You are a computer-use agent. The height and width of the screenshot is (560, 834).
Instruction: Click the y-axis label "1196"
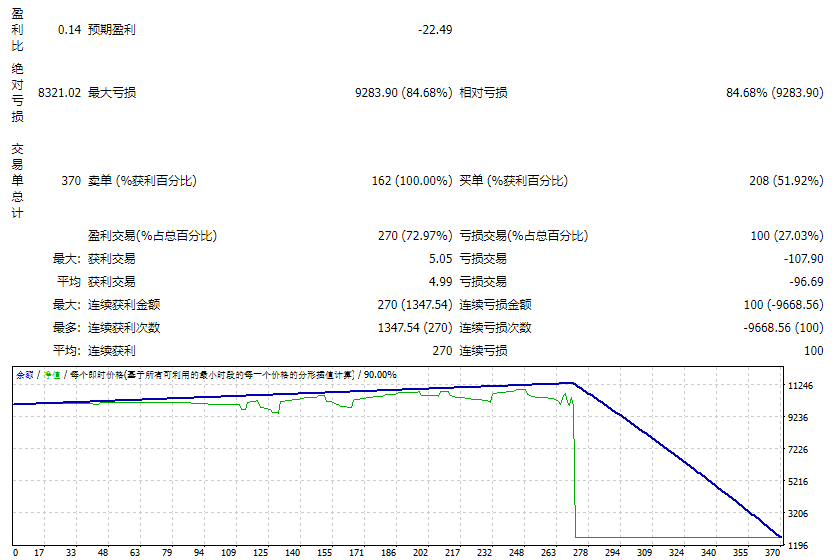tap(798, 546)
